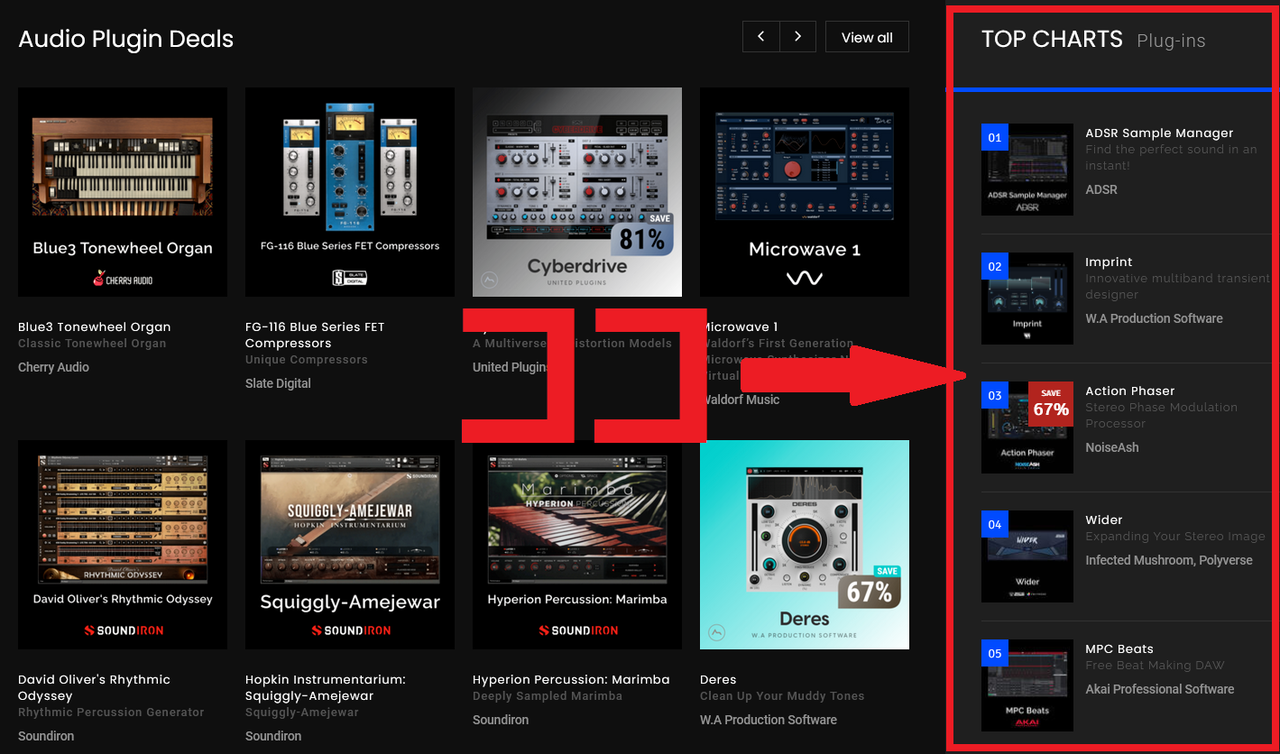Viewport: 1280px width, 754px height.
Task: Click 'Find the perfect sound in an instant!' description
Action: tap(1171, 157)
